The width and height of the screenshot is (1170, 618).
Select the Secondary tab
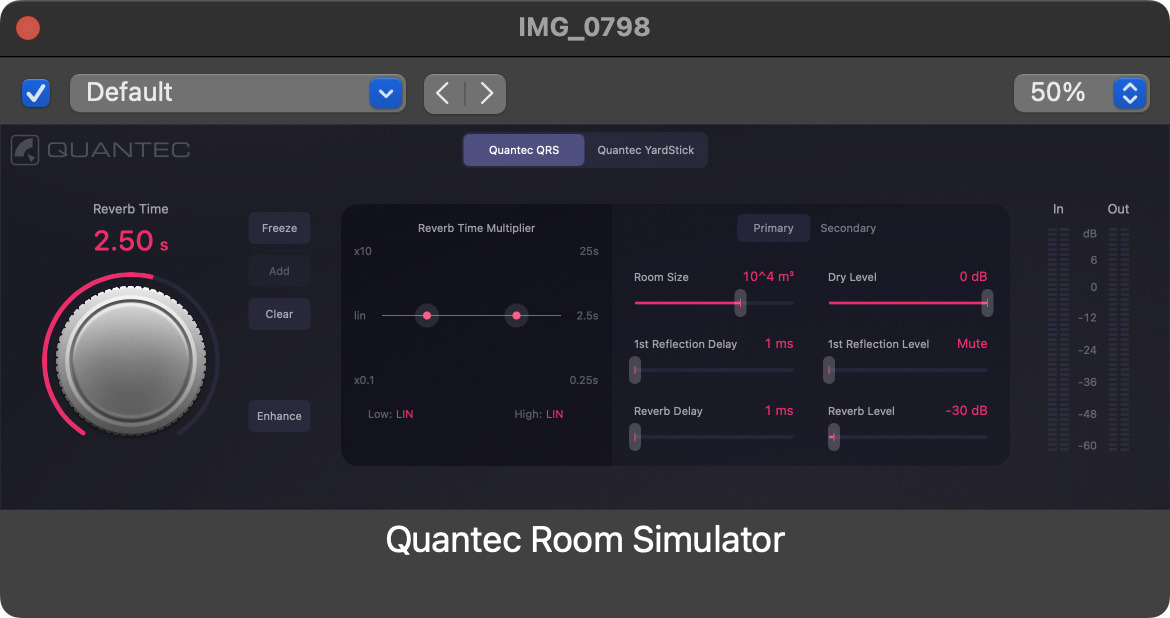click(x=848, y=228)
